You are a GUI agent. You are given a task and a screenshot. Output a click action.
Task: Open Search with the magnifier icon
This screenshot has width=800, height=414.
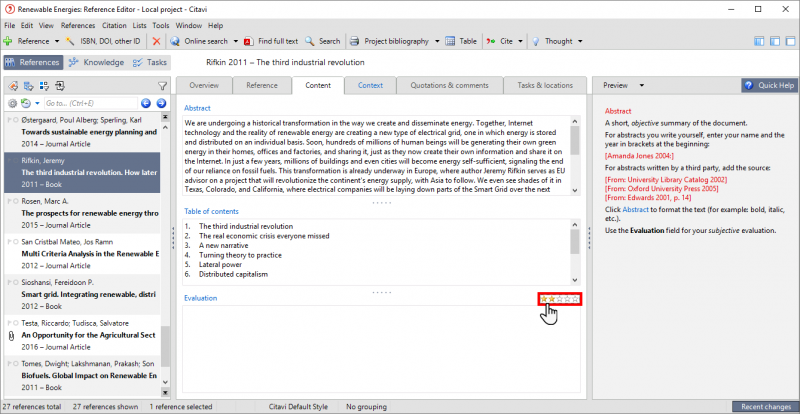click(322, 41)
